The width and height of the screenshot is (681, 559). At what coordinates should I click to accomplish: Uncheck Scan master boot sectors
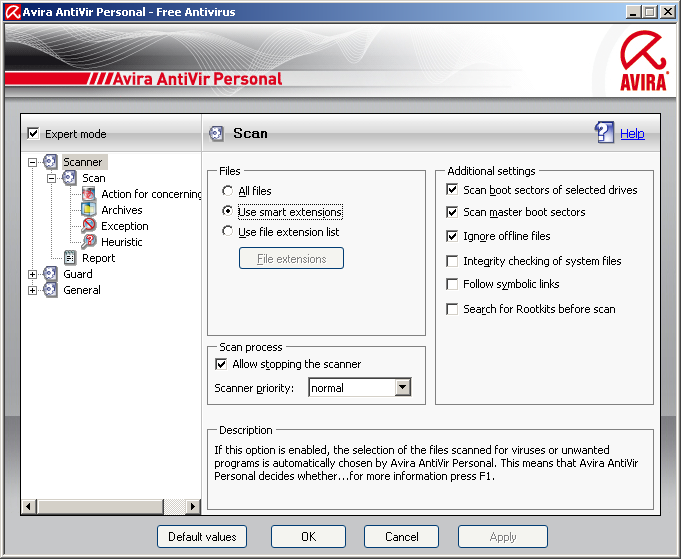pyautogui.click(x=452, y=212)
